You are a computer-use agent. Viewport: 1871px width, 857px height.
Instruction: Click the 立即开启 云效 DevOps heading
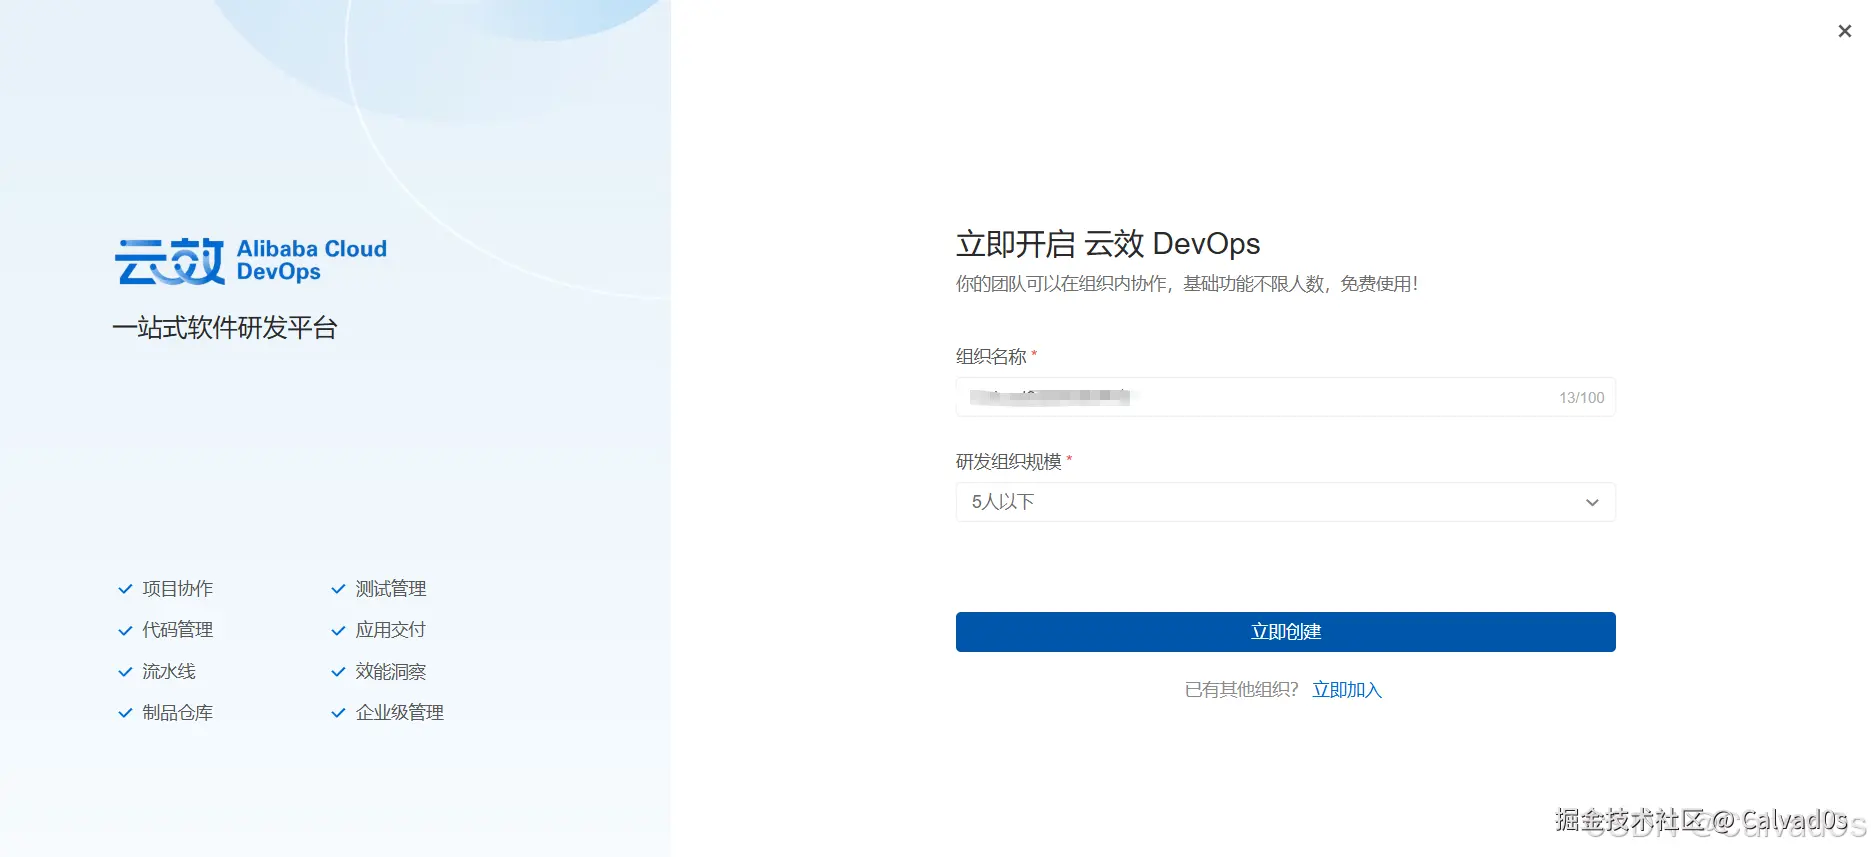click(x=1108, y=244)
